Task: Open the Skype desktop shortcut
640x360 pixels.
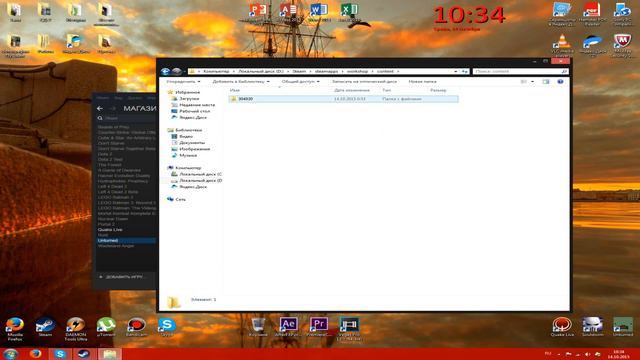Action: [x=167, y=327]
